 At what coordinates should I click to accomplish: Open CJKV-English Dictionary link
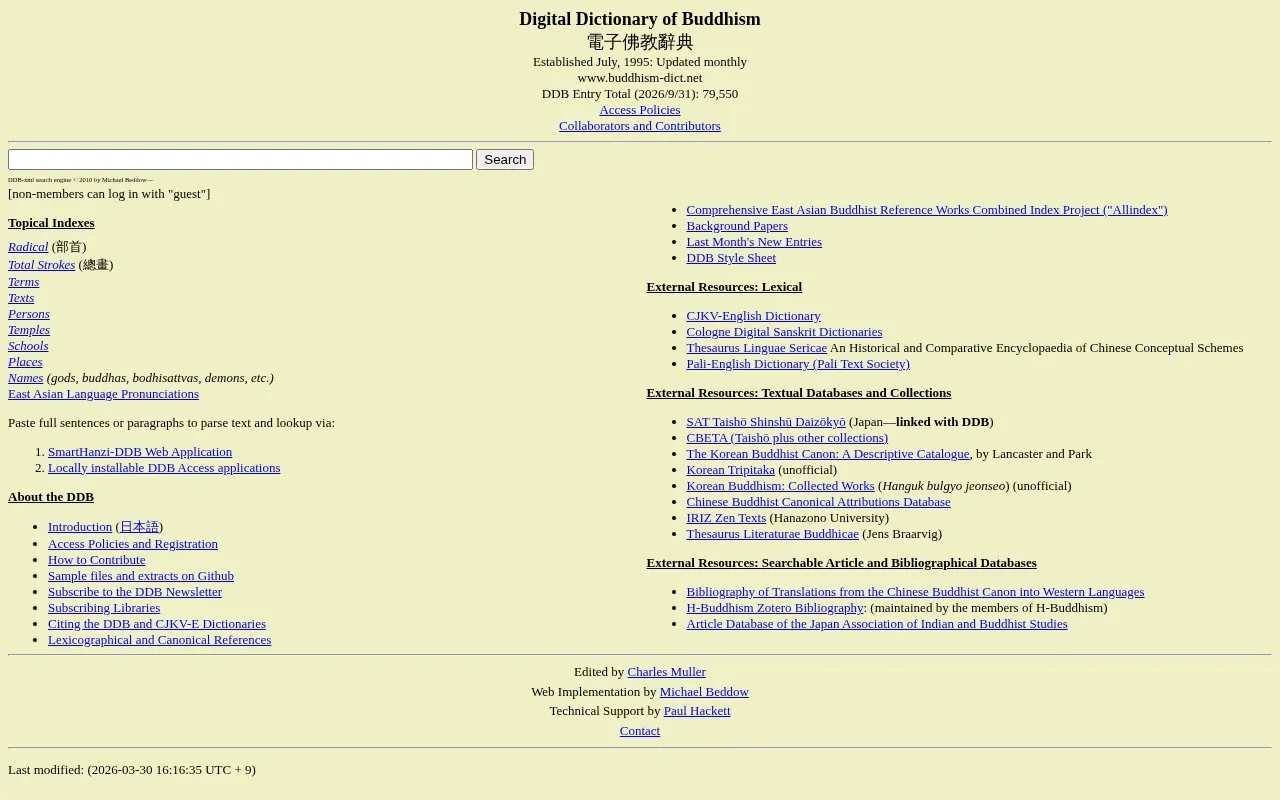click(753, 316)
